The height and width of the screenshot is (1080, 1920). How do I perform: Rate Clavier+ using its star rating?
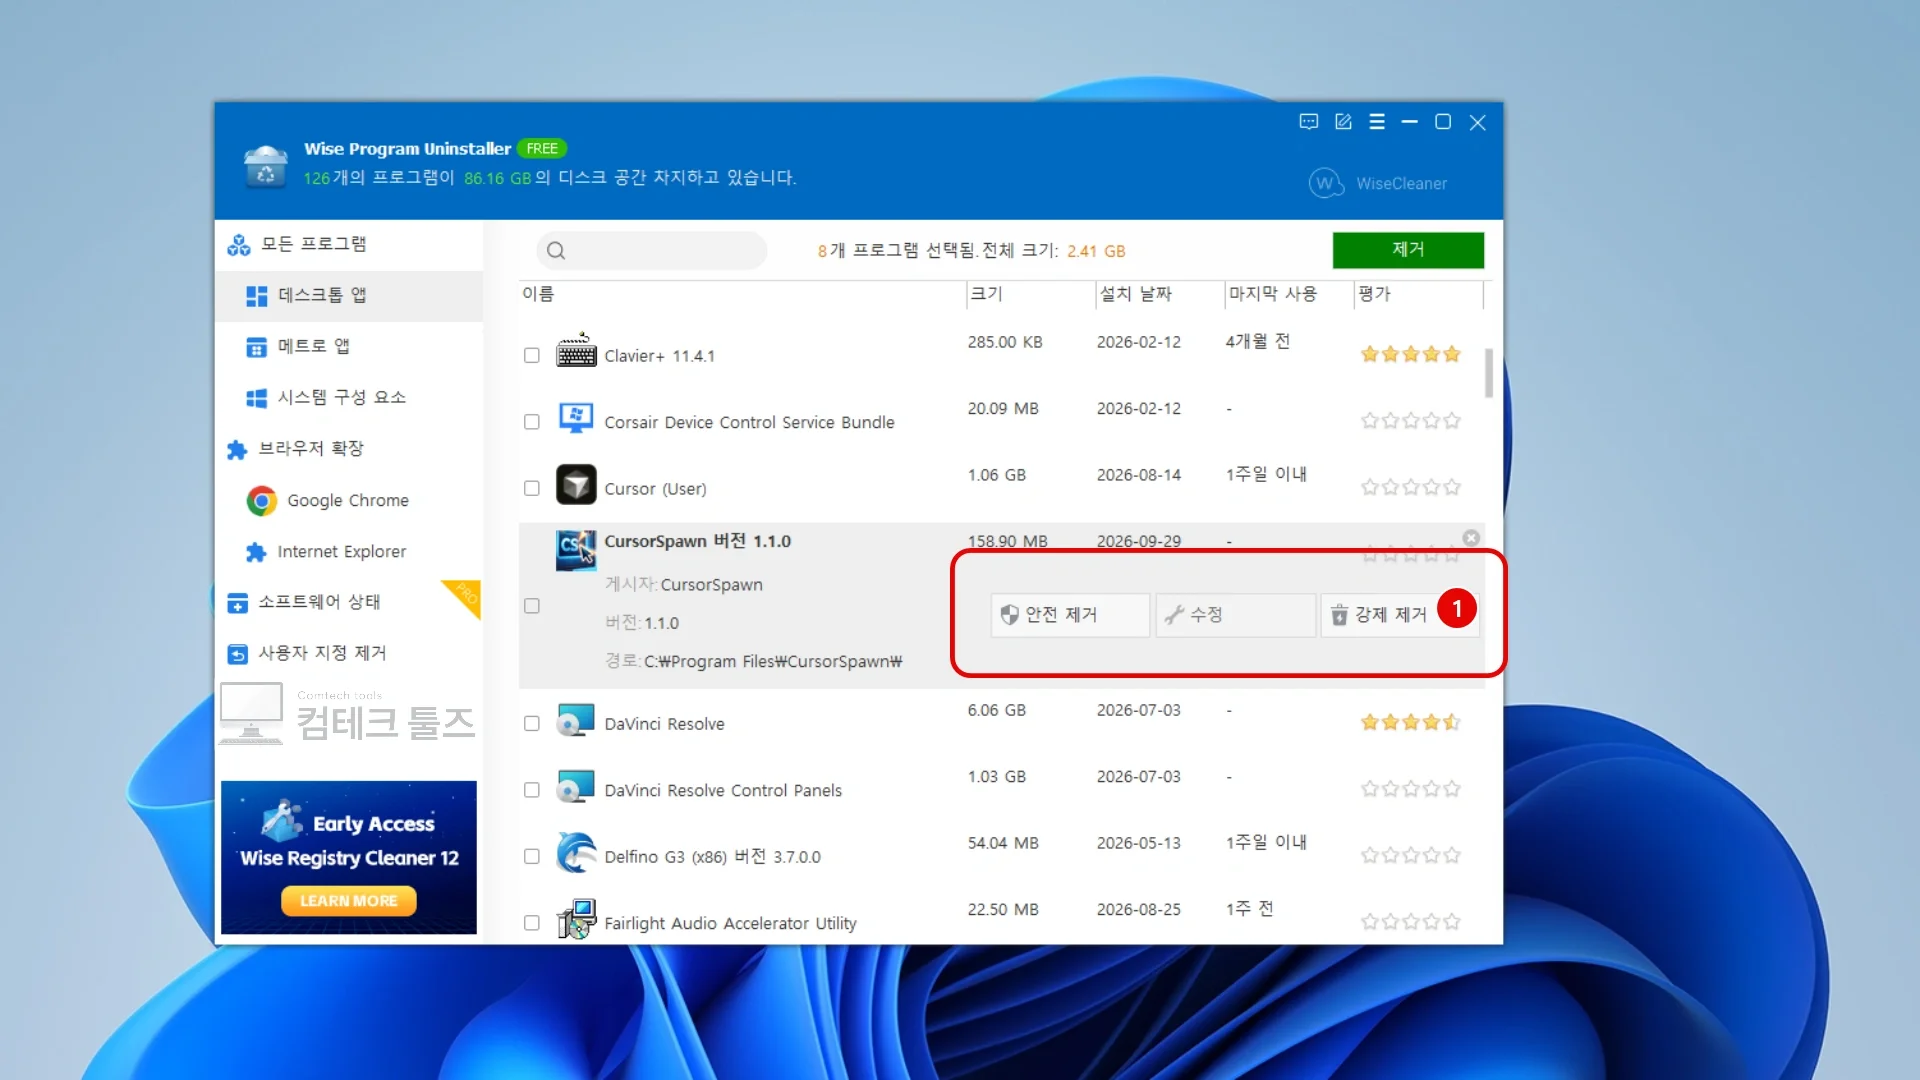[1410, 354]
